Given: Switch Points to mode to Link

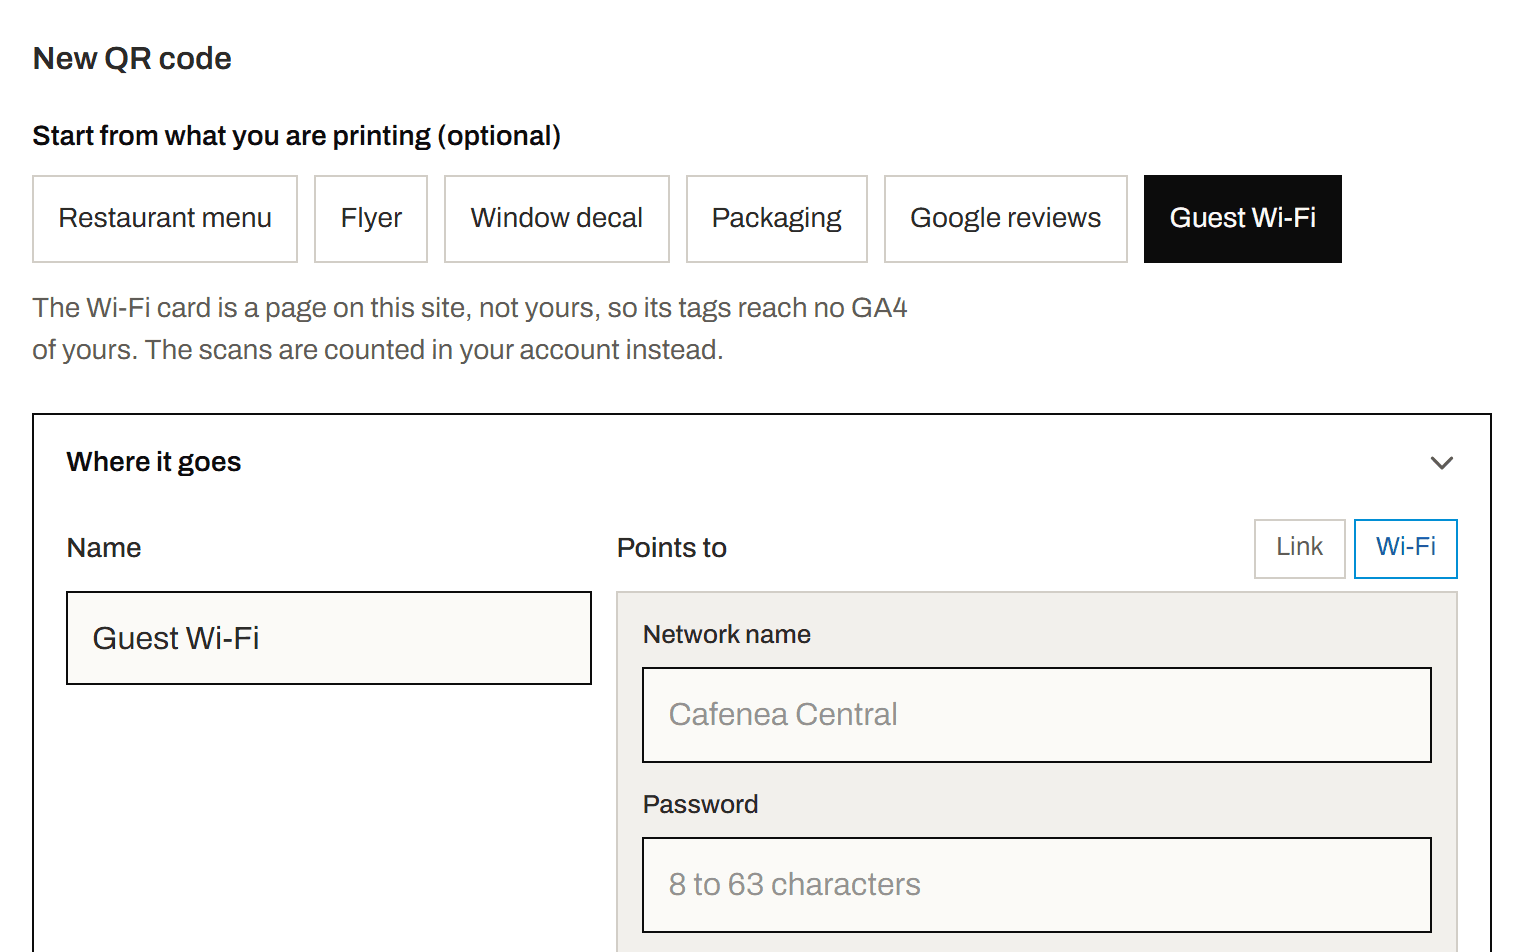Looking at the screenshot, I should tap(1300, 548).
